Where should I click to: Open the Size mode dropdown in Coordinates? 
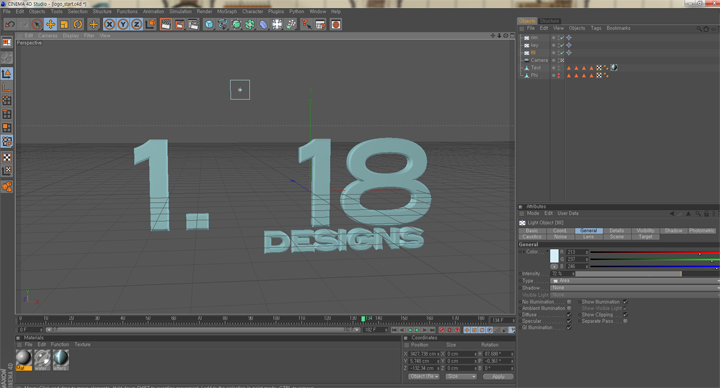461,377
